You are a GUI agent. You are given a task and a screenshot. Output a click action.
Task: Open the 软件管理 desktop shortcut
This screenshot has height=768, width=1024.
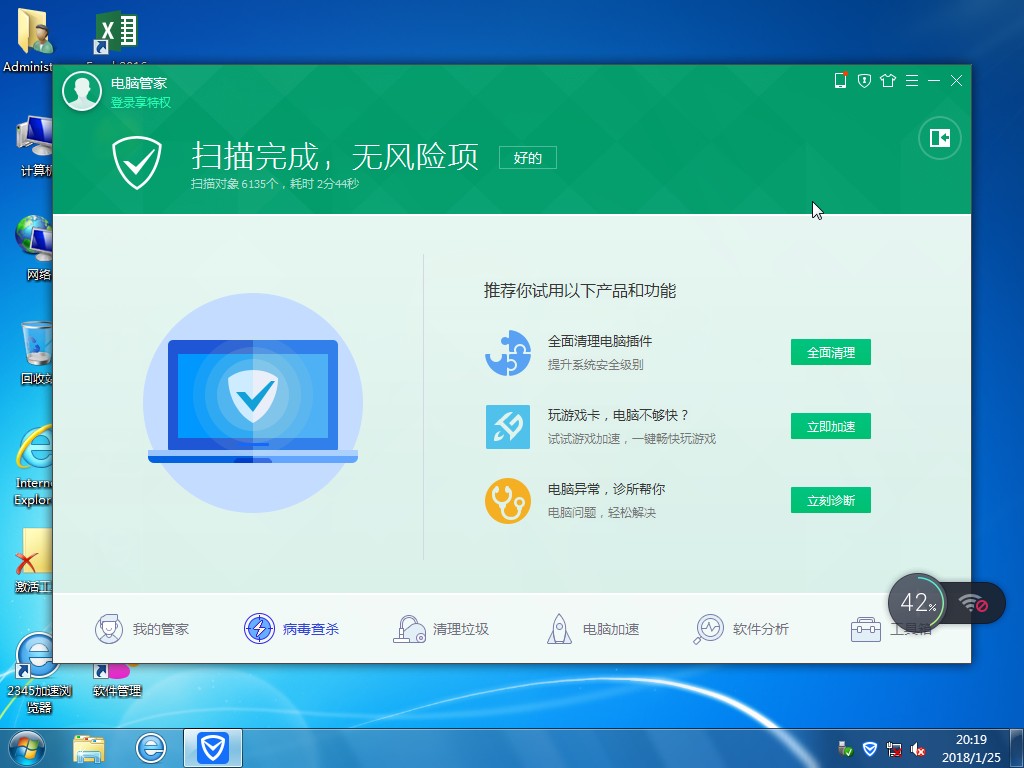click(116, 679)
